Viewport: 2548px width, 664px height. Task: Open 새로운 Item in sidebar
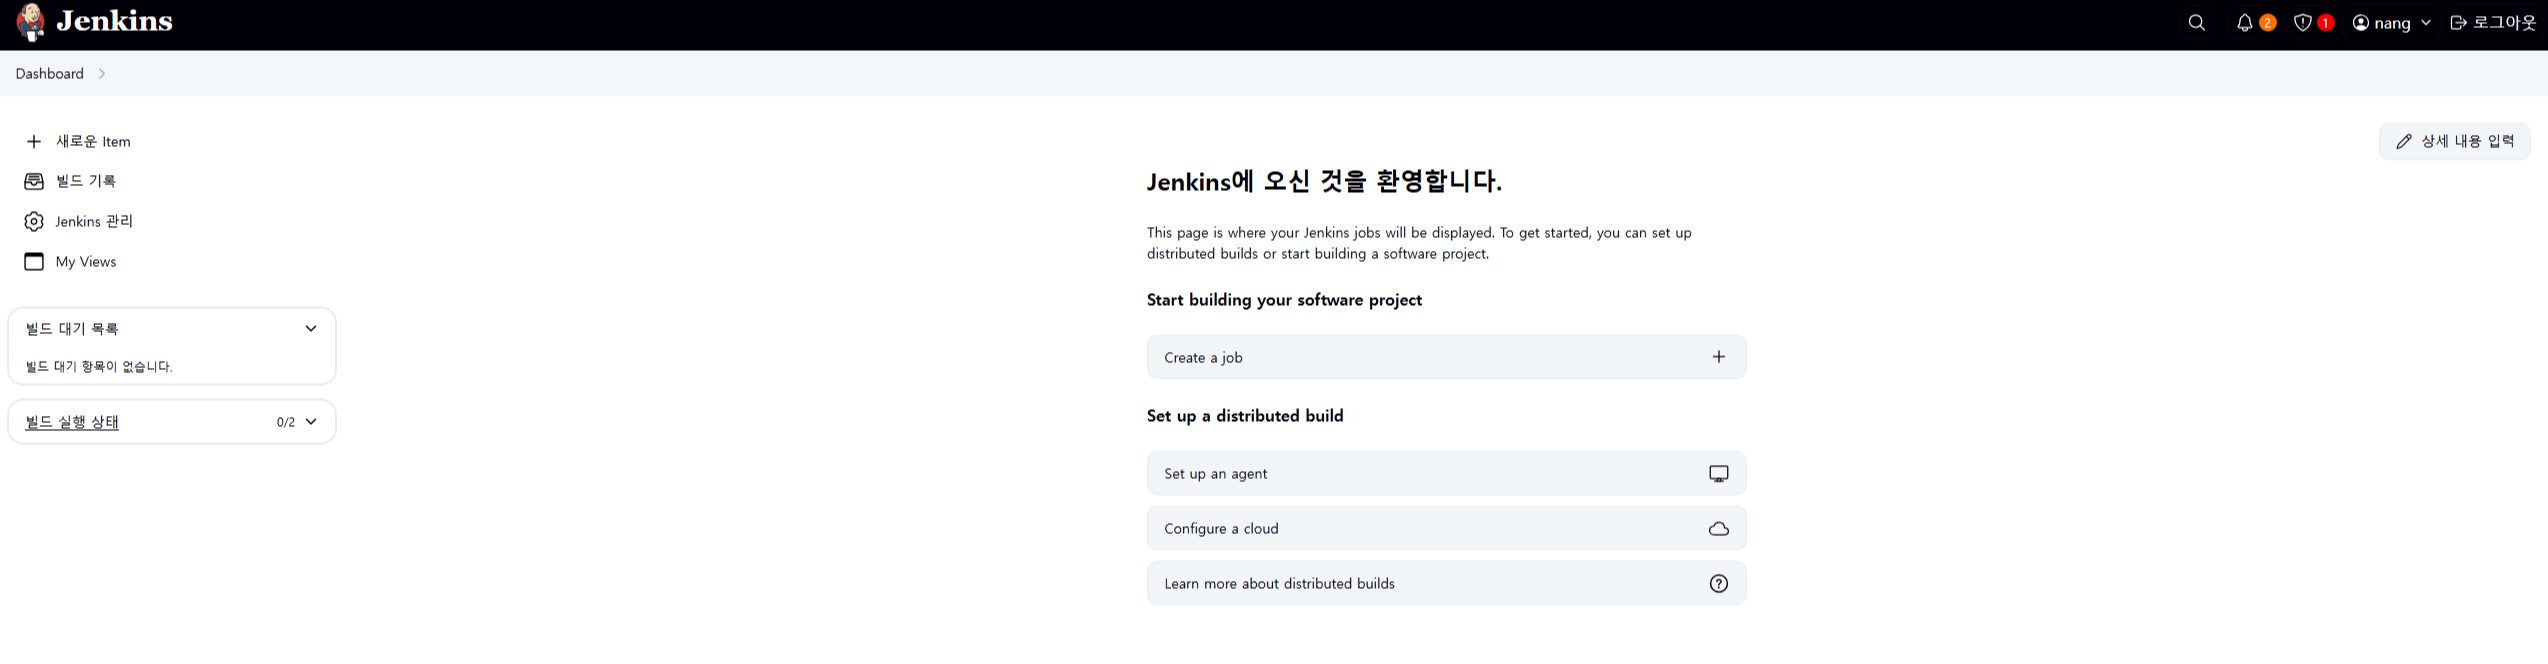pos(93,142)
